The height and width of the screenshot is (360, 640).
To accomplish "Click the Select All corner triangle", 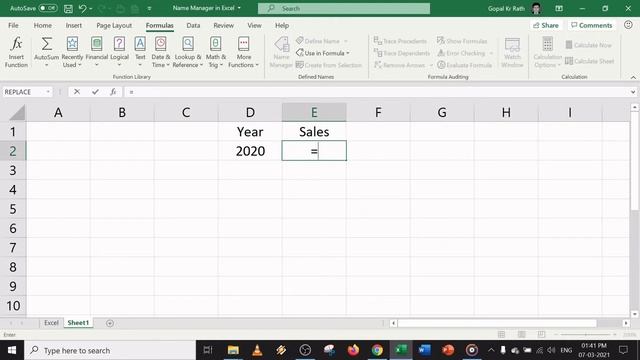I will click(x=16, y=113).
